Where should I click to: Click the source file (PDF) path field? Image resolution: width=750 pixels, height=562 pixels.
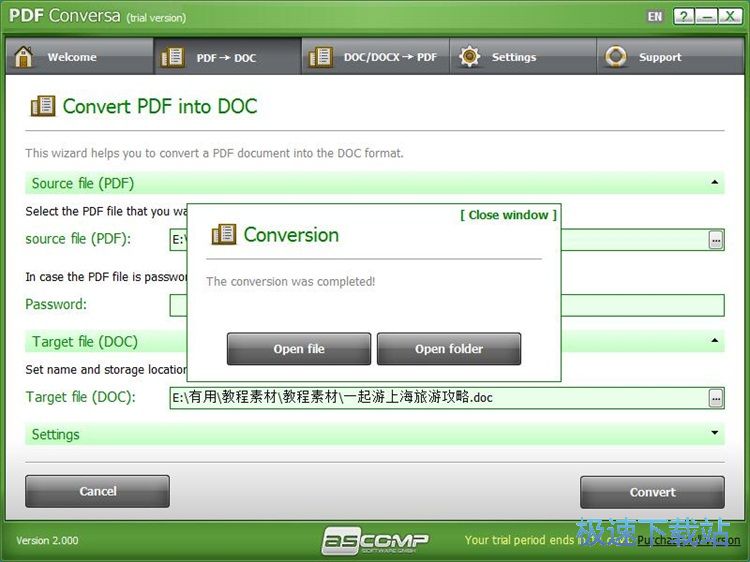634,240
